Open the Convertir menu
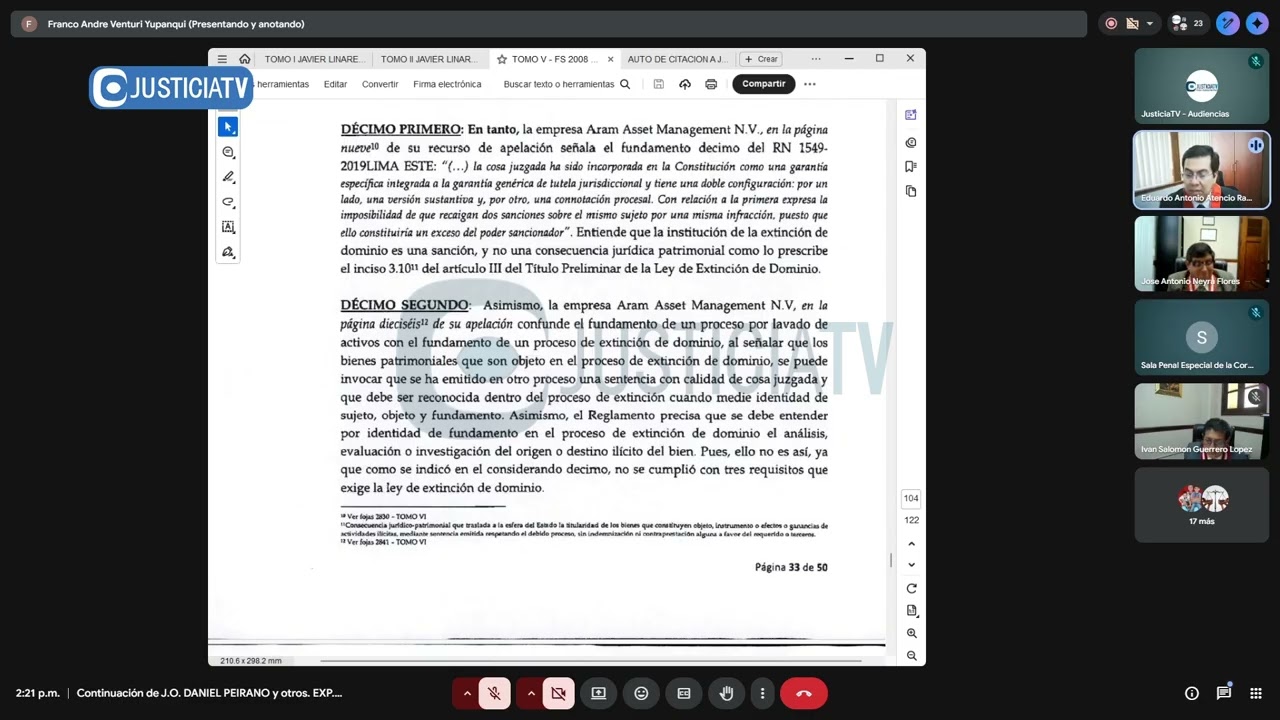Image resolution: width=1280 pixels, height=720 pixels. [380, 84]
